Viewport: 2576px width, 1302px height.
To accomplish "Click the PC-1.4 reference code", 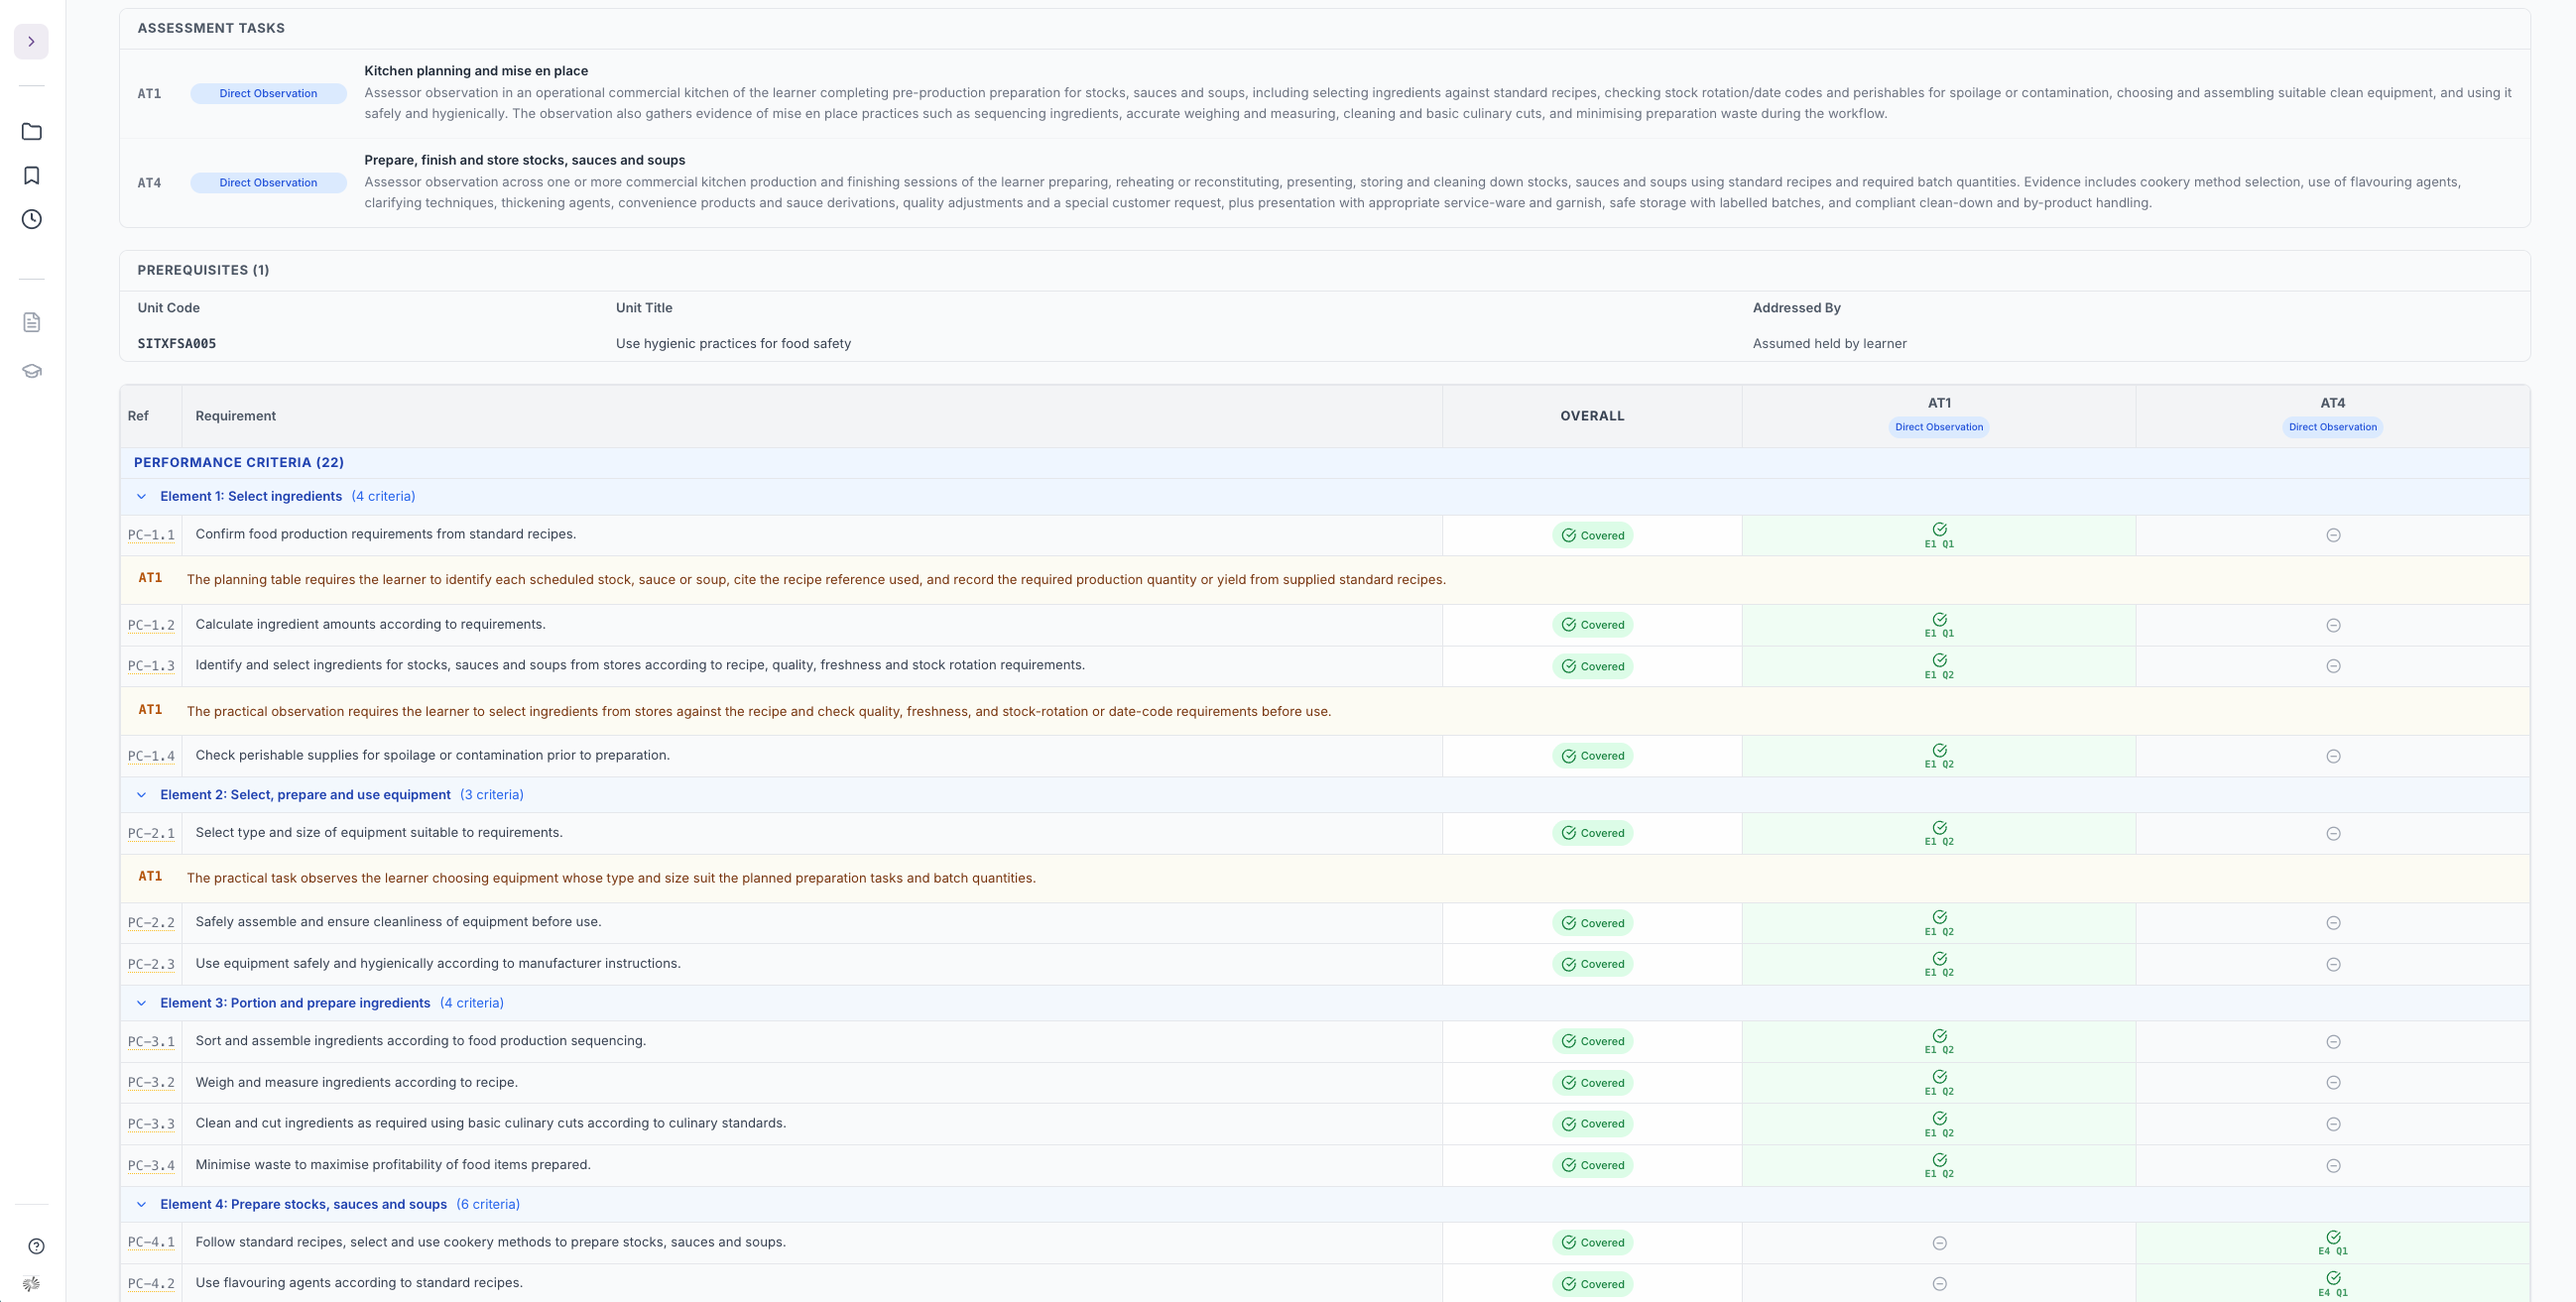I will click(x=151, y=756).
